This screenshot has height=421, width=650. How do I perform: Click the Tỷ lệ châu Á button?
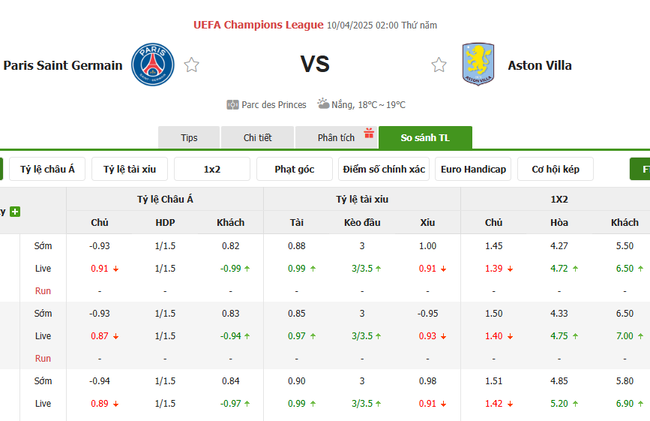(x=48, y=169)
